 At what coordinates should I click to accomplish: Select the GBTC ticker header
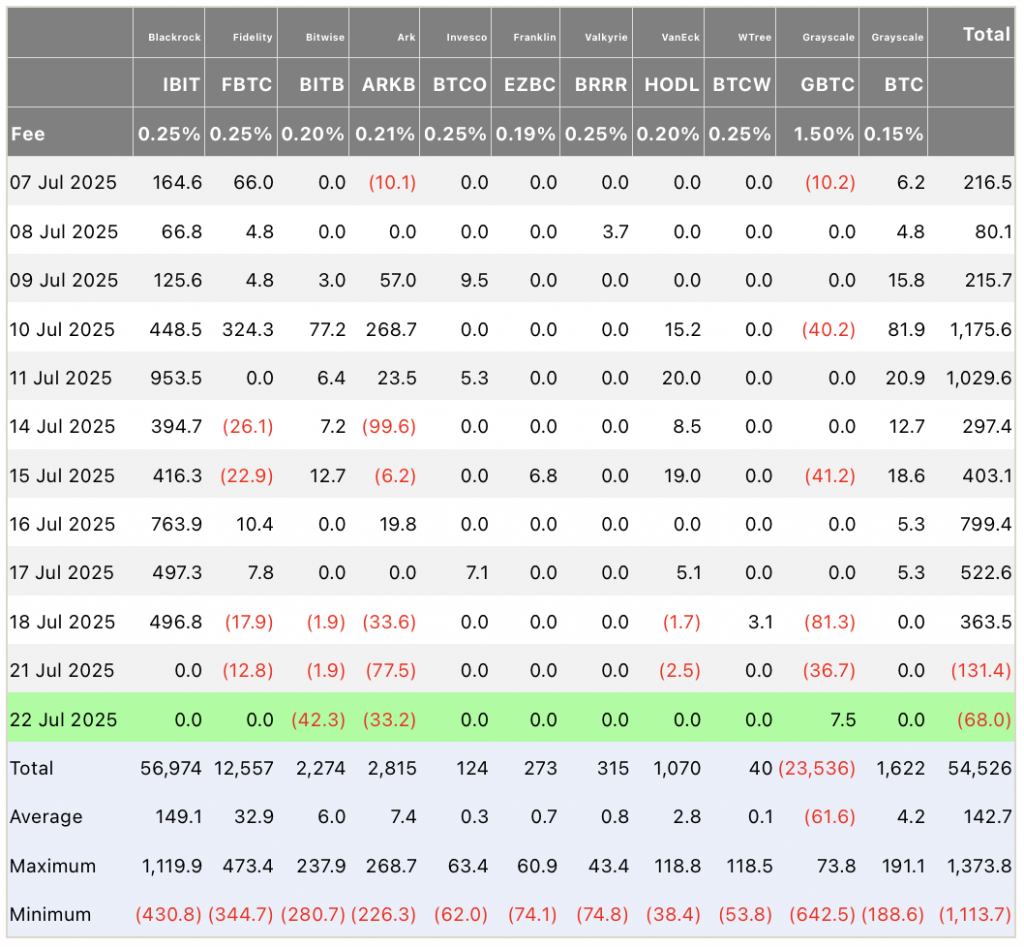coord(827,85)
